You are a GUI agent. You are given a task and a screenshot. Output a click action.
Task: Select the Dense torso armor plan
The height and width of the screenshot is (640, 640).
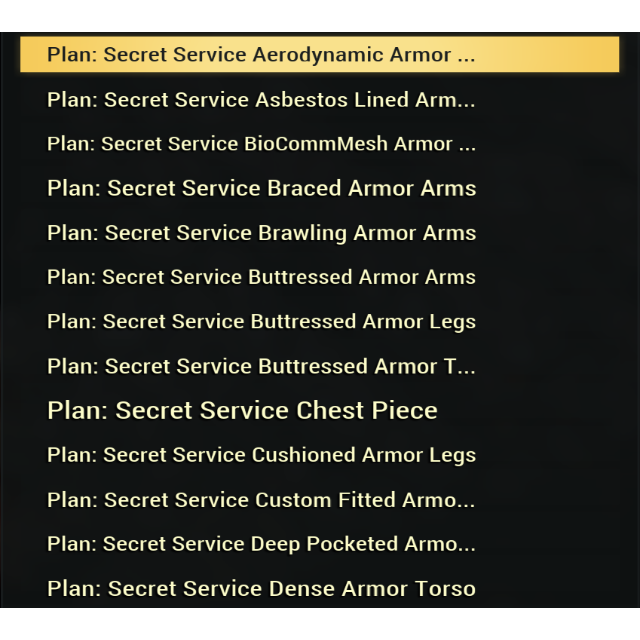point(261,588)
